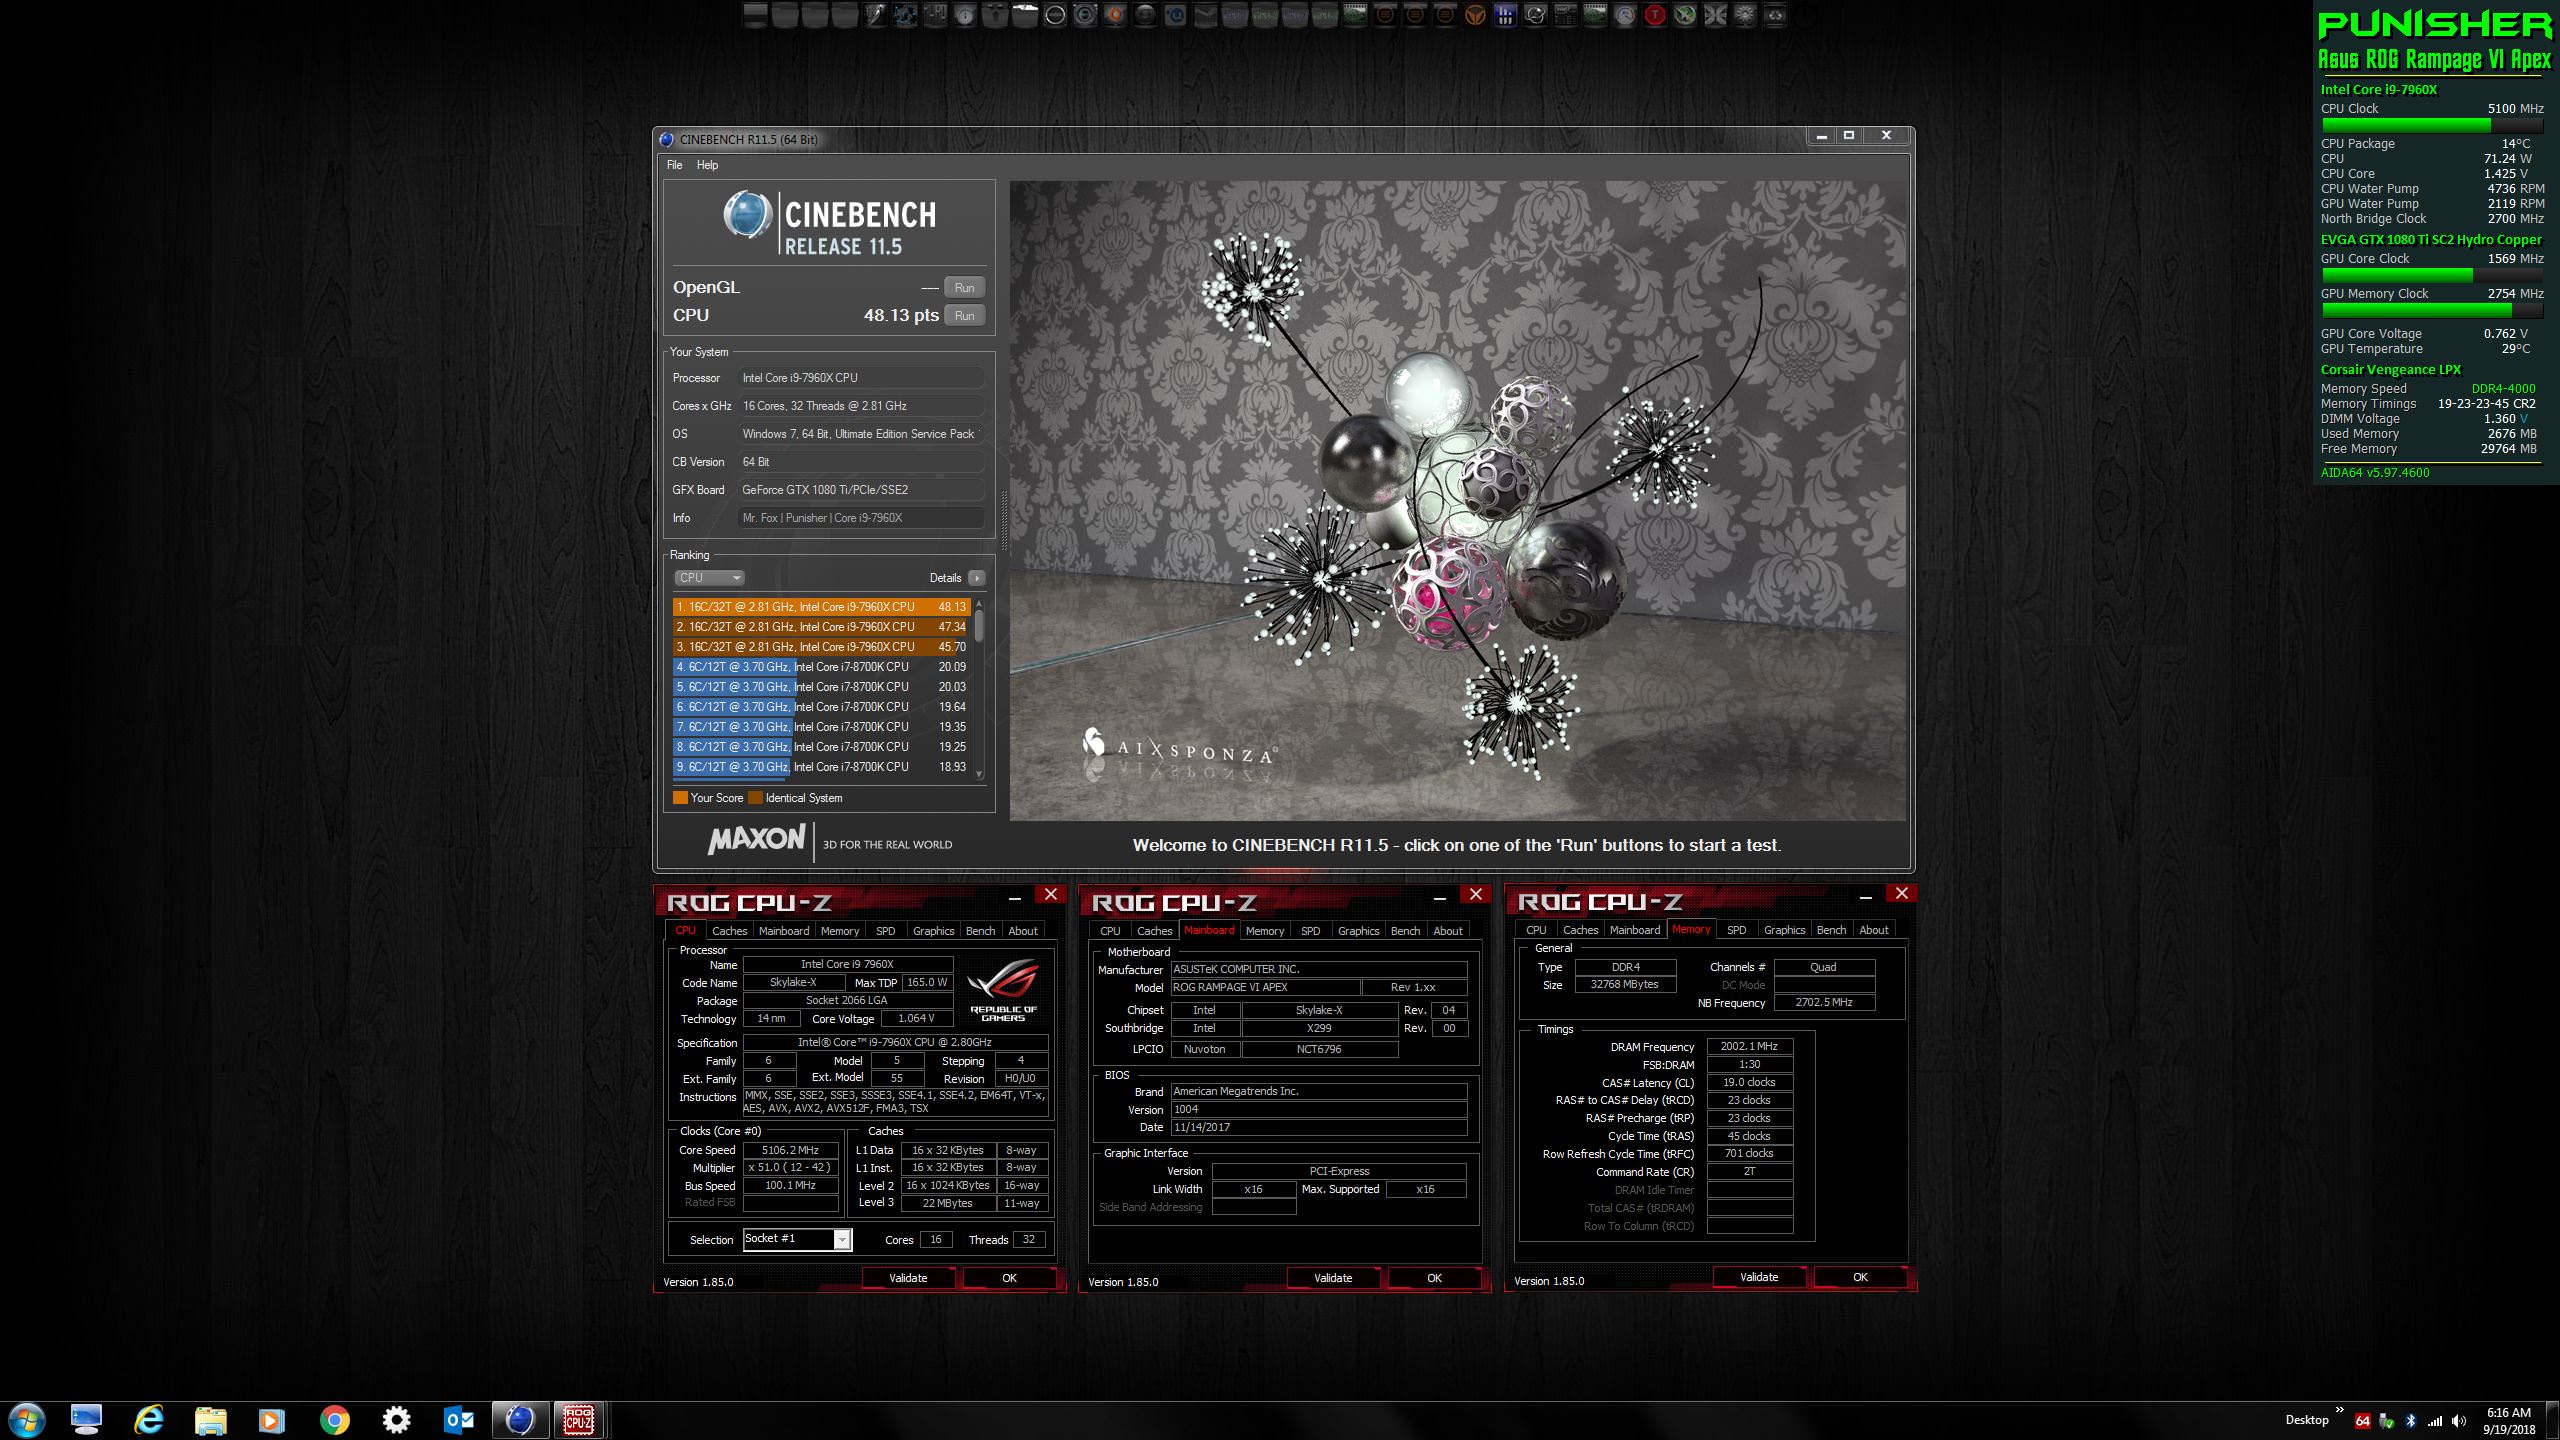The height and width of the screenshot is (1440, 2560).
Task: Click Validate in the Mainboard CPU-Z window
Action: [x=1333, y=1278]
